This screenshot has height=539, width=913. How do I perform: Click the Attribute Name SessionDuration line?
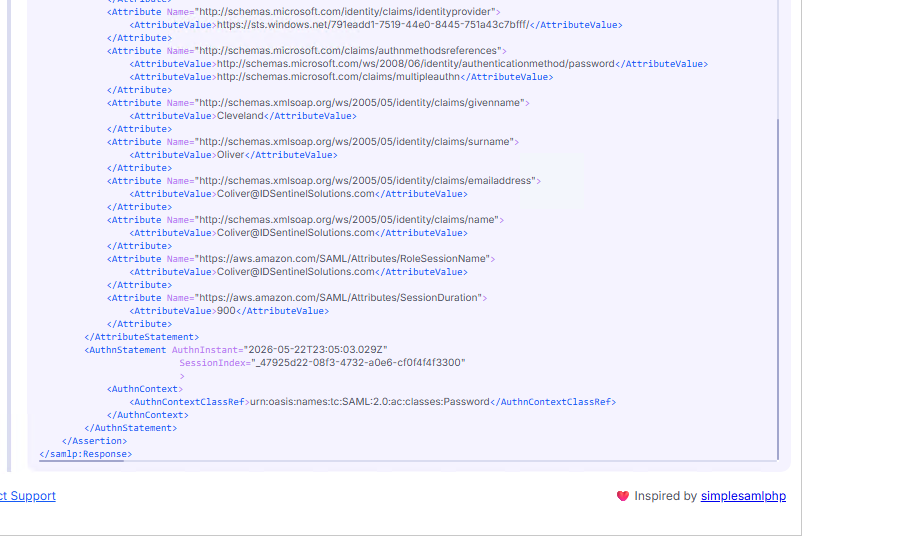(x=297, y=298)
